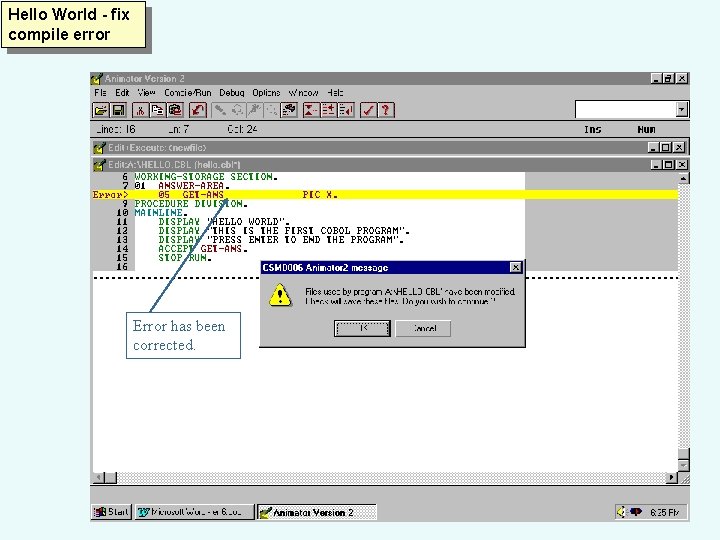Expand the toolbar combo box dropdown arrow

tap(681, 110)
